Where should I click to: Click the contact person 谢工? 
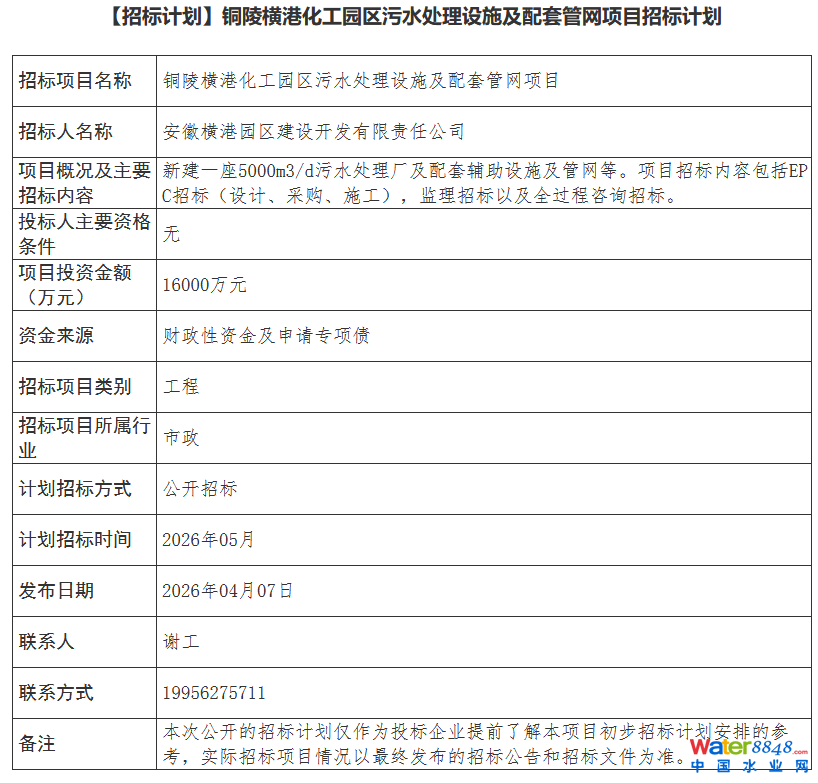click(181, 642)
